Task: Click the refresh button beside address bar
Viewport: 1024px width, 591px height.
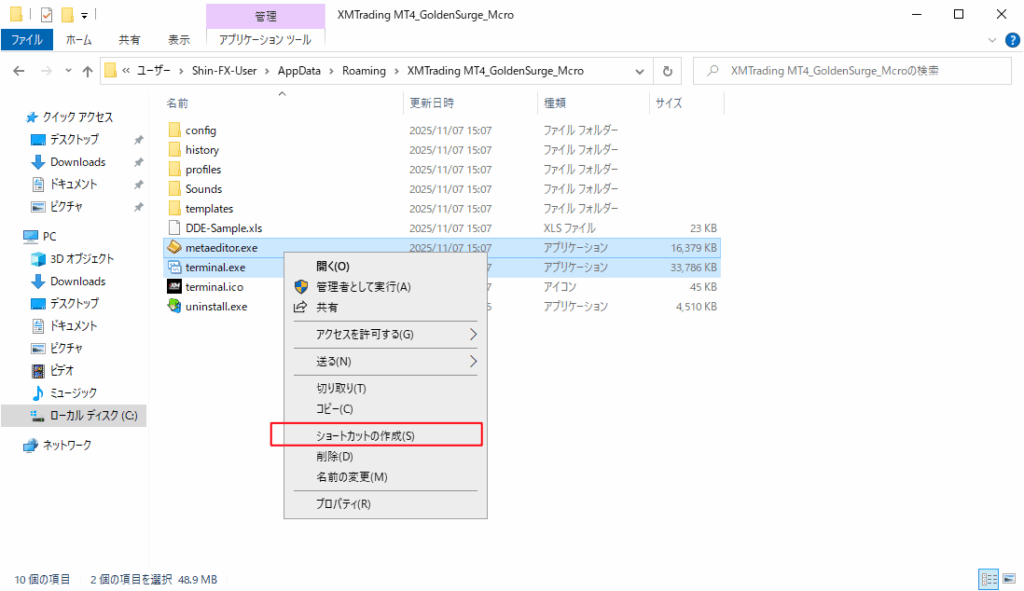Action: coord(667,71)
